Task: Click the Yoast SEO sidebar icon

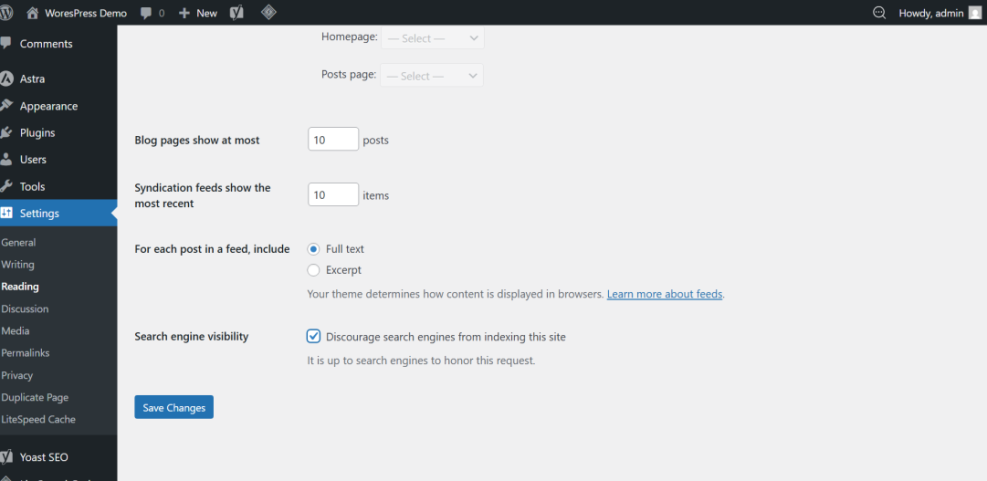Action: 7,457
